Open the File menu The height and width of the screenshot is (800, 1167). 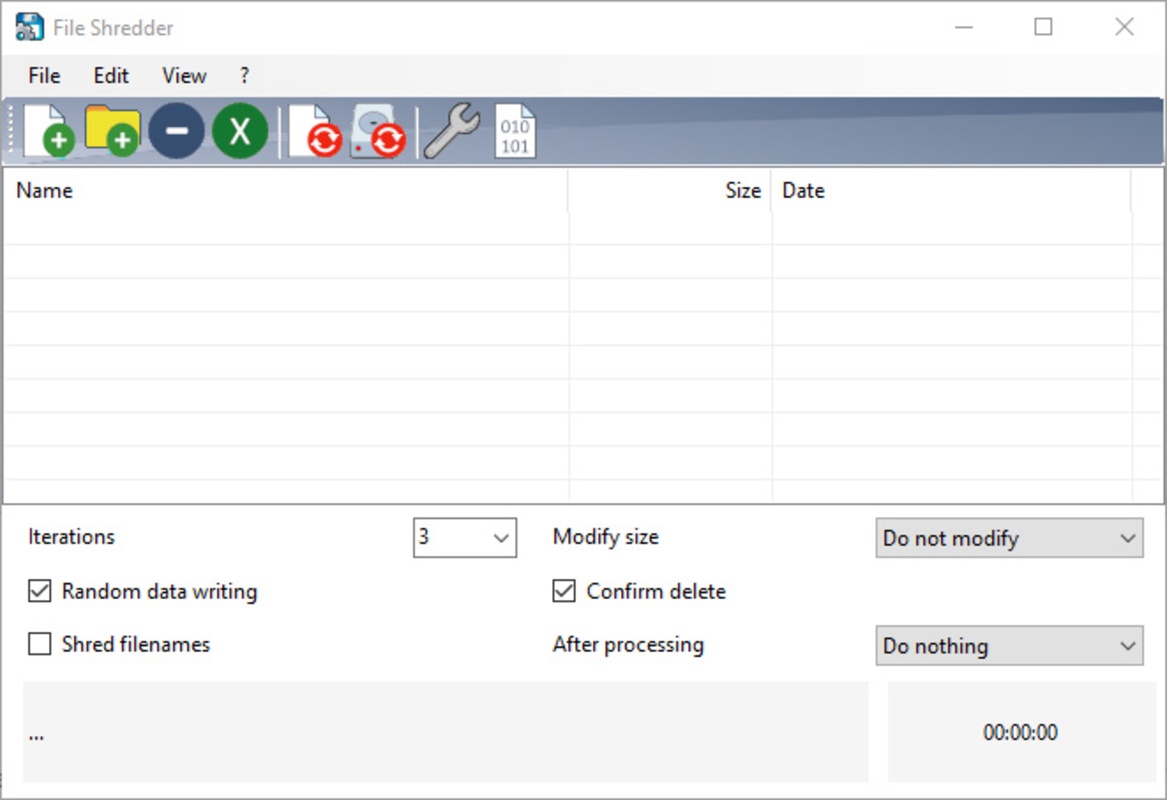[x=44, y=75]
